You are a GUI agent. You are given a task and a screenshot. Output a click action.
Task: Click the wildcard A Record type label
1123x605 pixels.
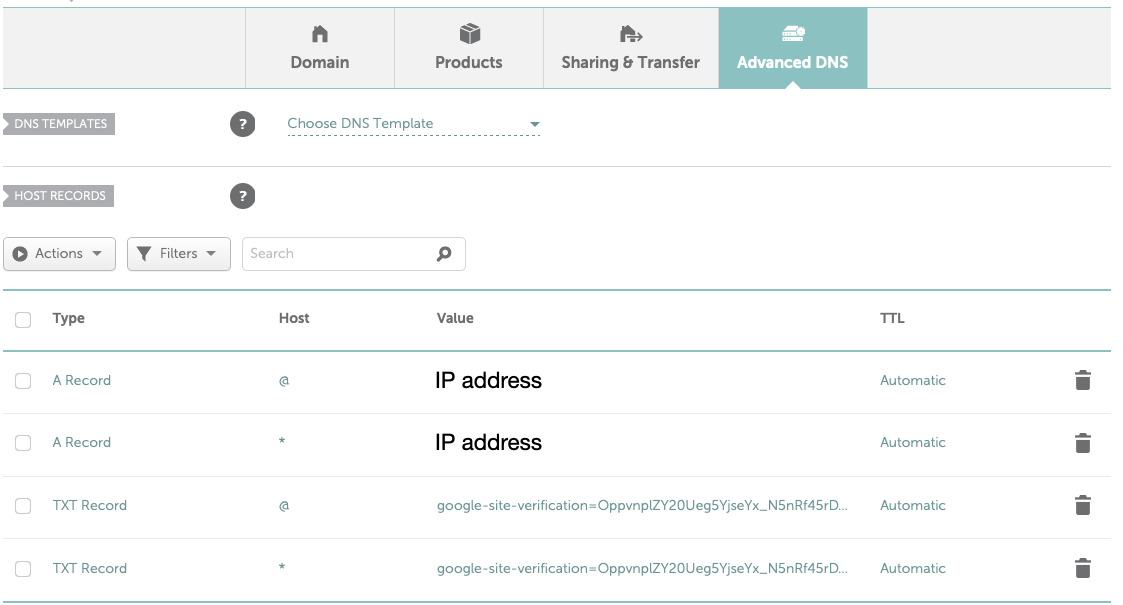[81, 442]
